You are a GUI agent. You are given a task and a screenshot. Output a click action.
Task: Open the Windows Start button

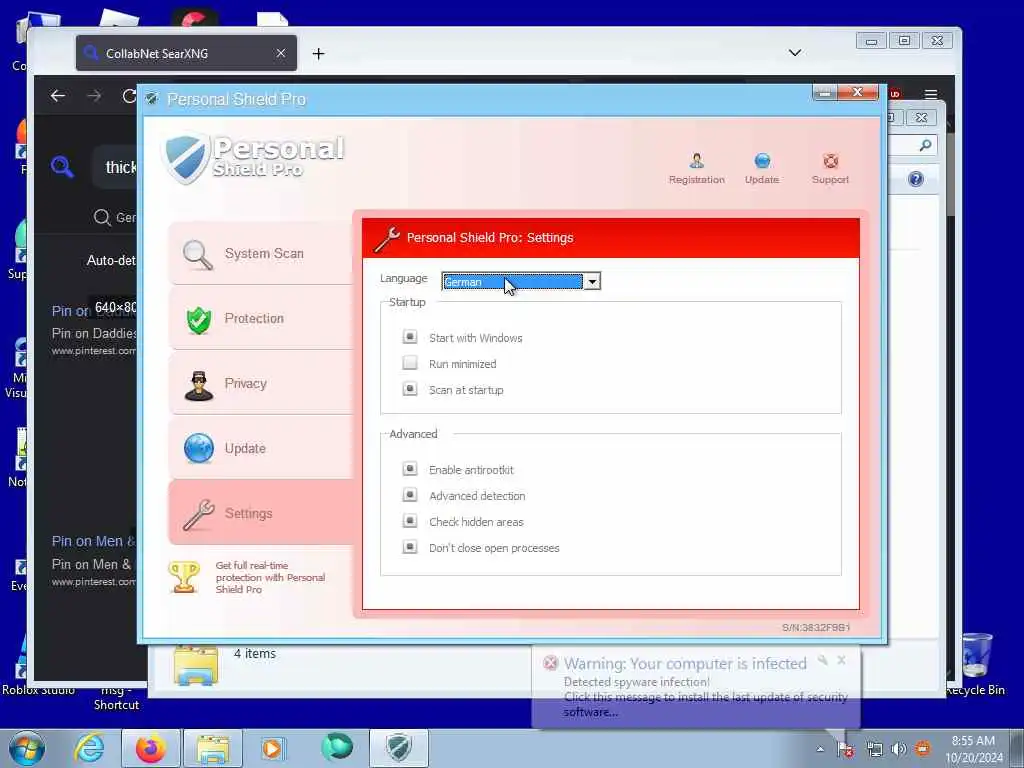coord(27,748)
